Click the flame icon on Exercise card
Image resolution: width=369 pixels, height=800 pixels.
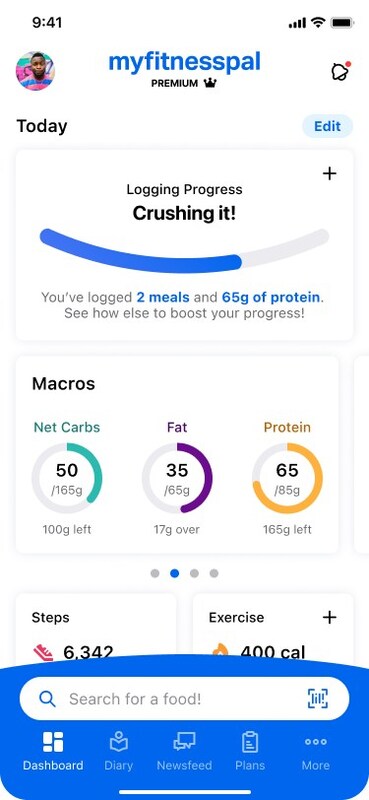[x=220, y=653]
